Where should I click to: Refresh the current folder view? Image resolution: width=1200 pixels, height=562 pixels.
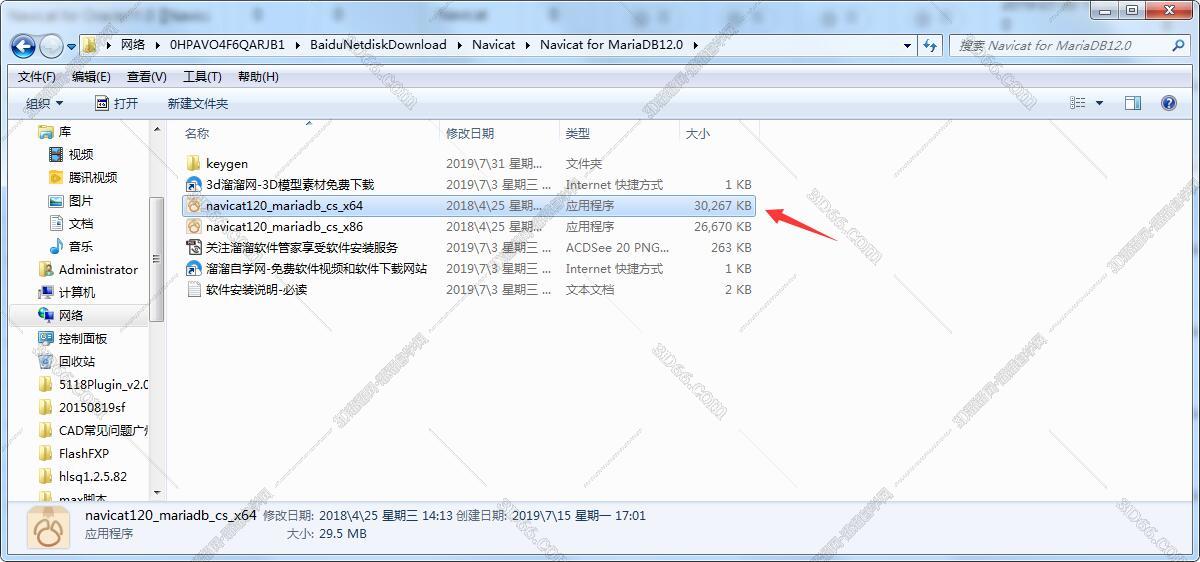[931, 45]
